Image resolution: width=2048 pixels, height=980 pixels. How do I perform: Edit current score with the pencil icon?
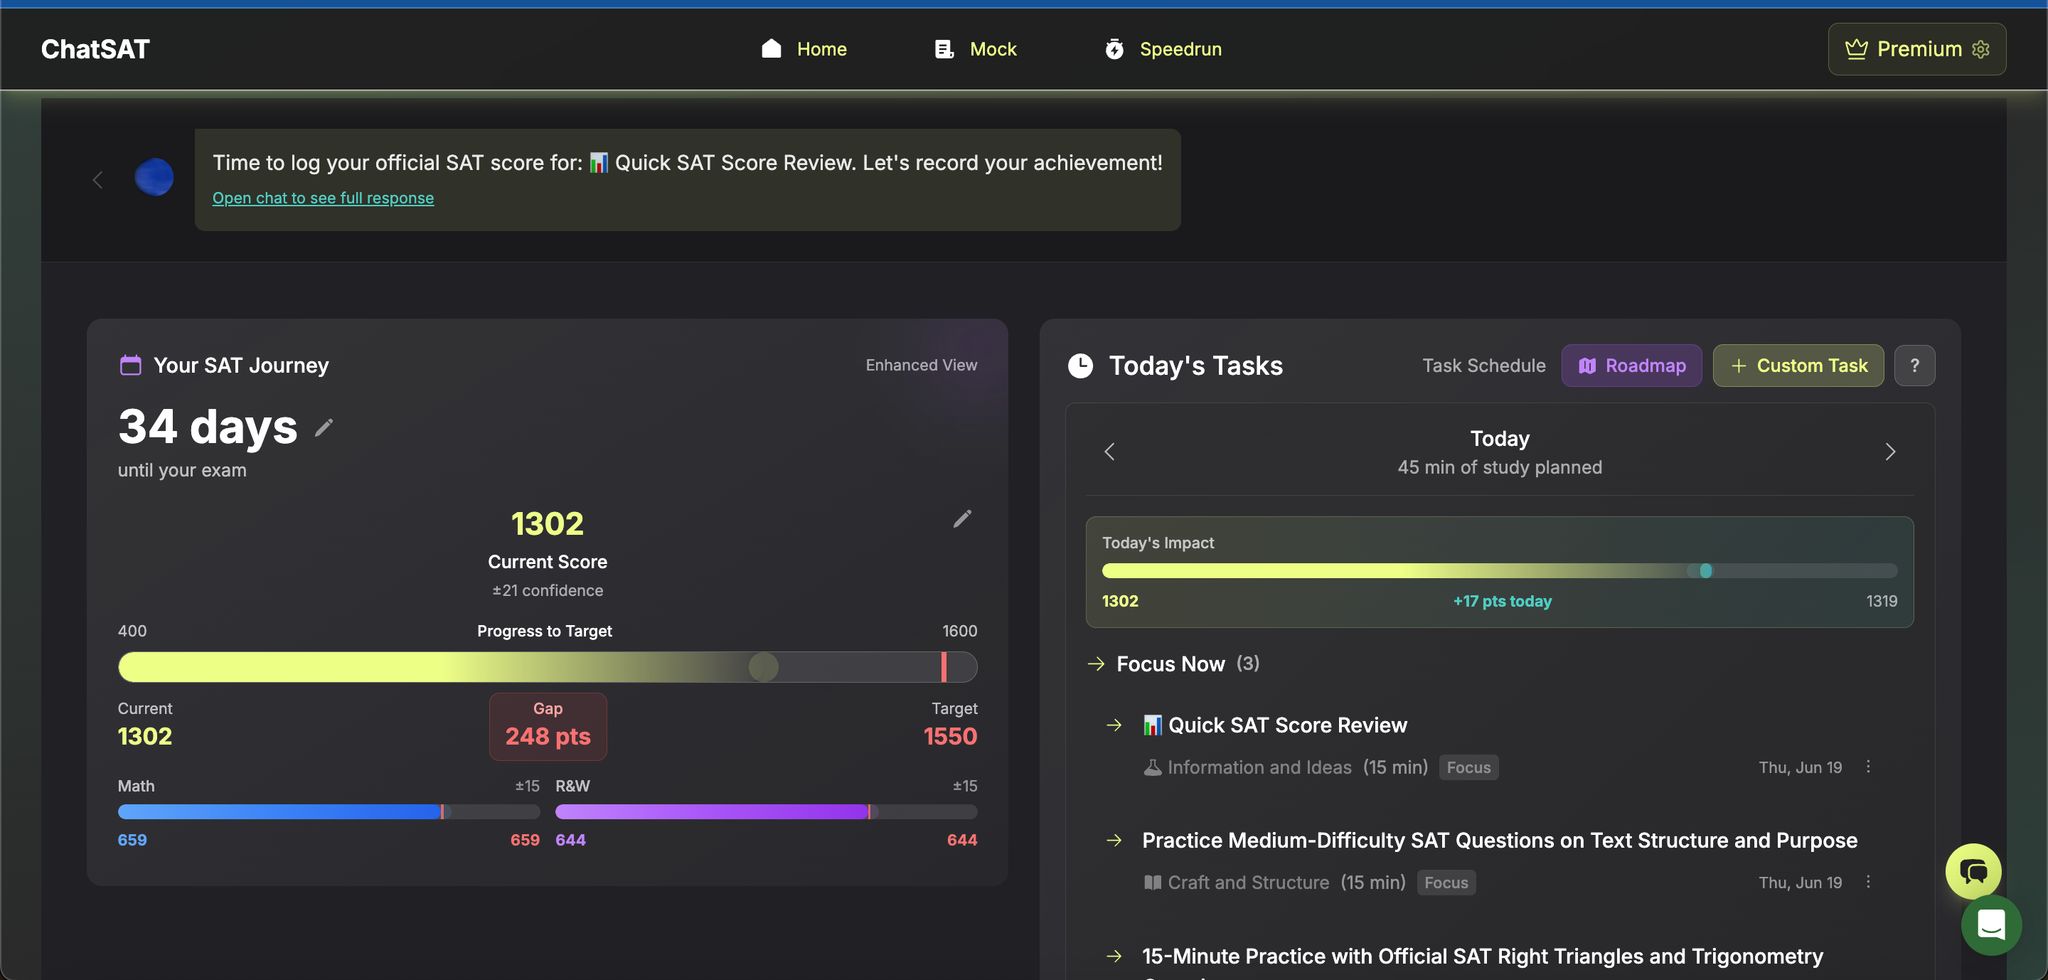pos(962,519)
